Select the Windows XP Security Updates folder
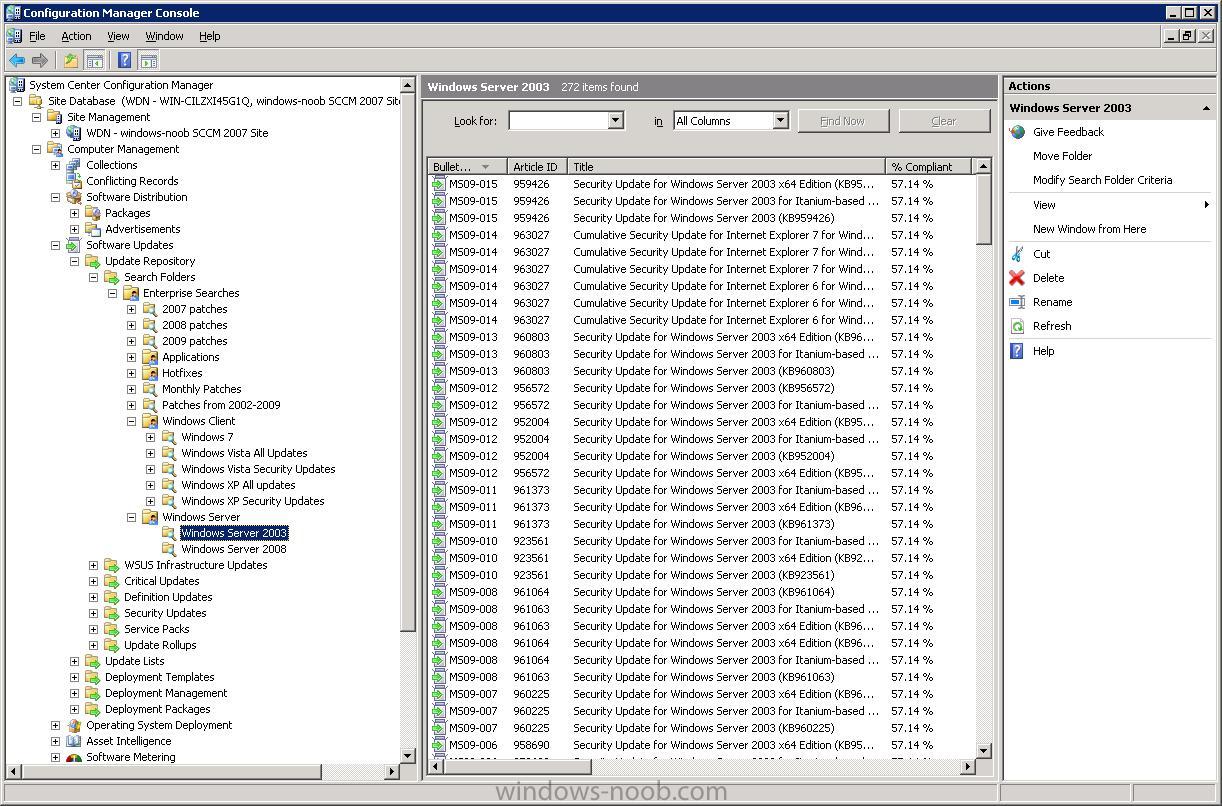This screenshot has height=806, width=1222. click(252, 501)
